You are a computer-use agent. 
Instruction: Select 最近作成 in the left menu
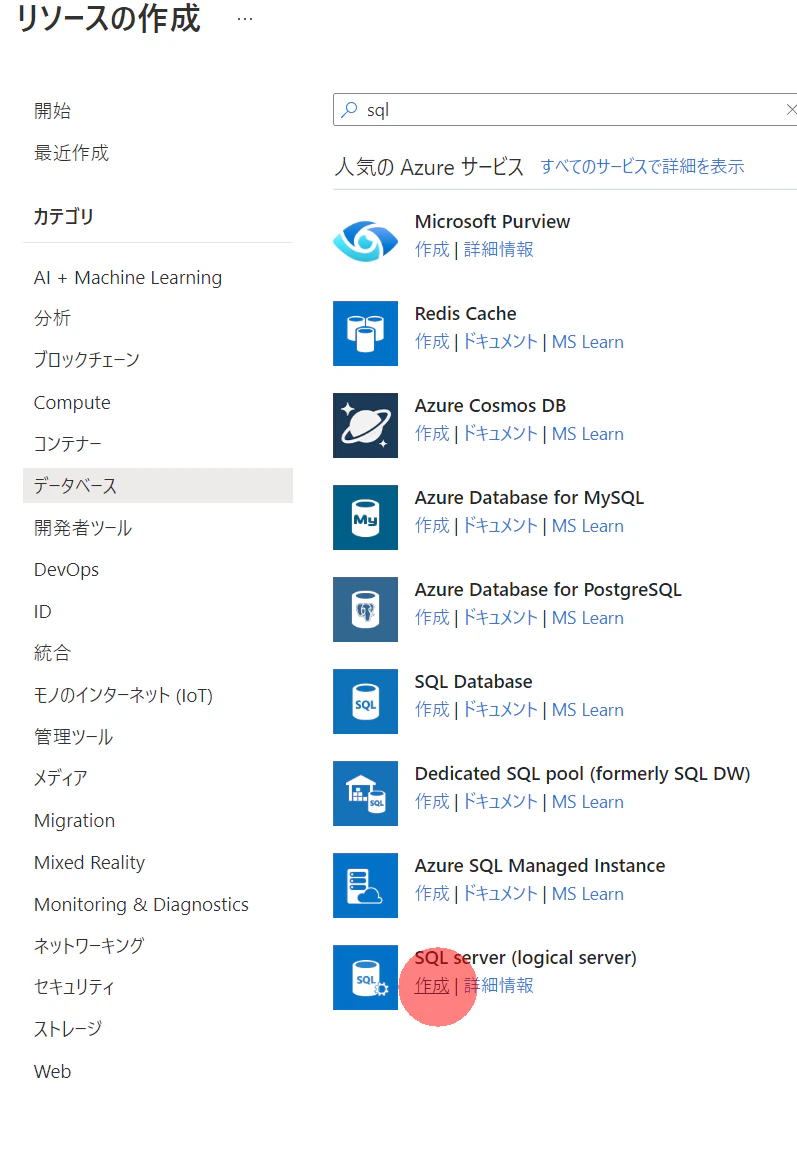coord(71,153)
